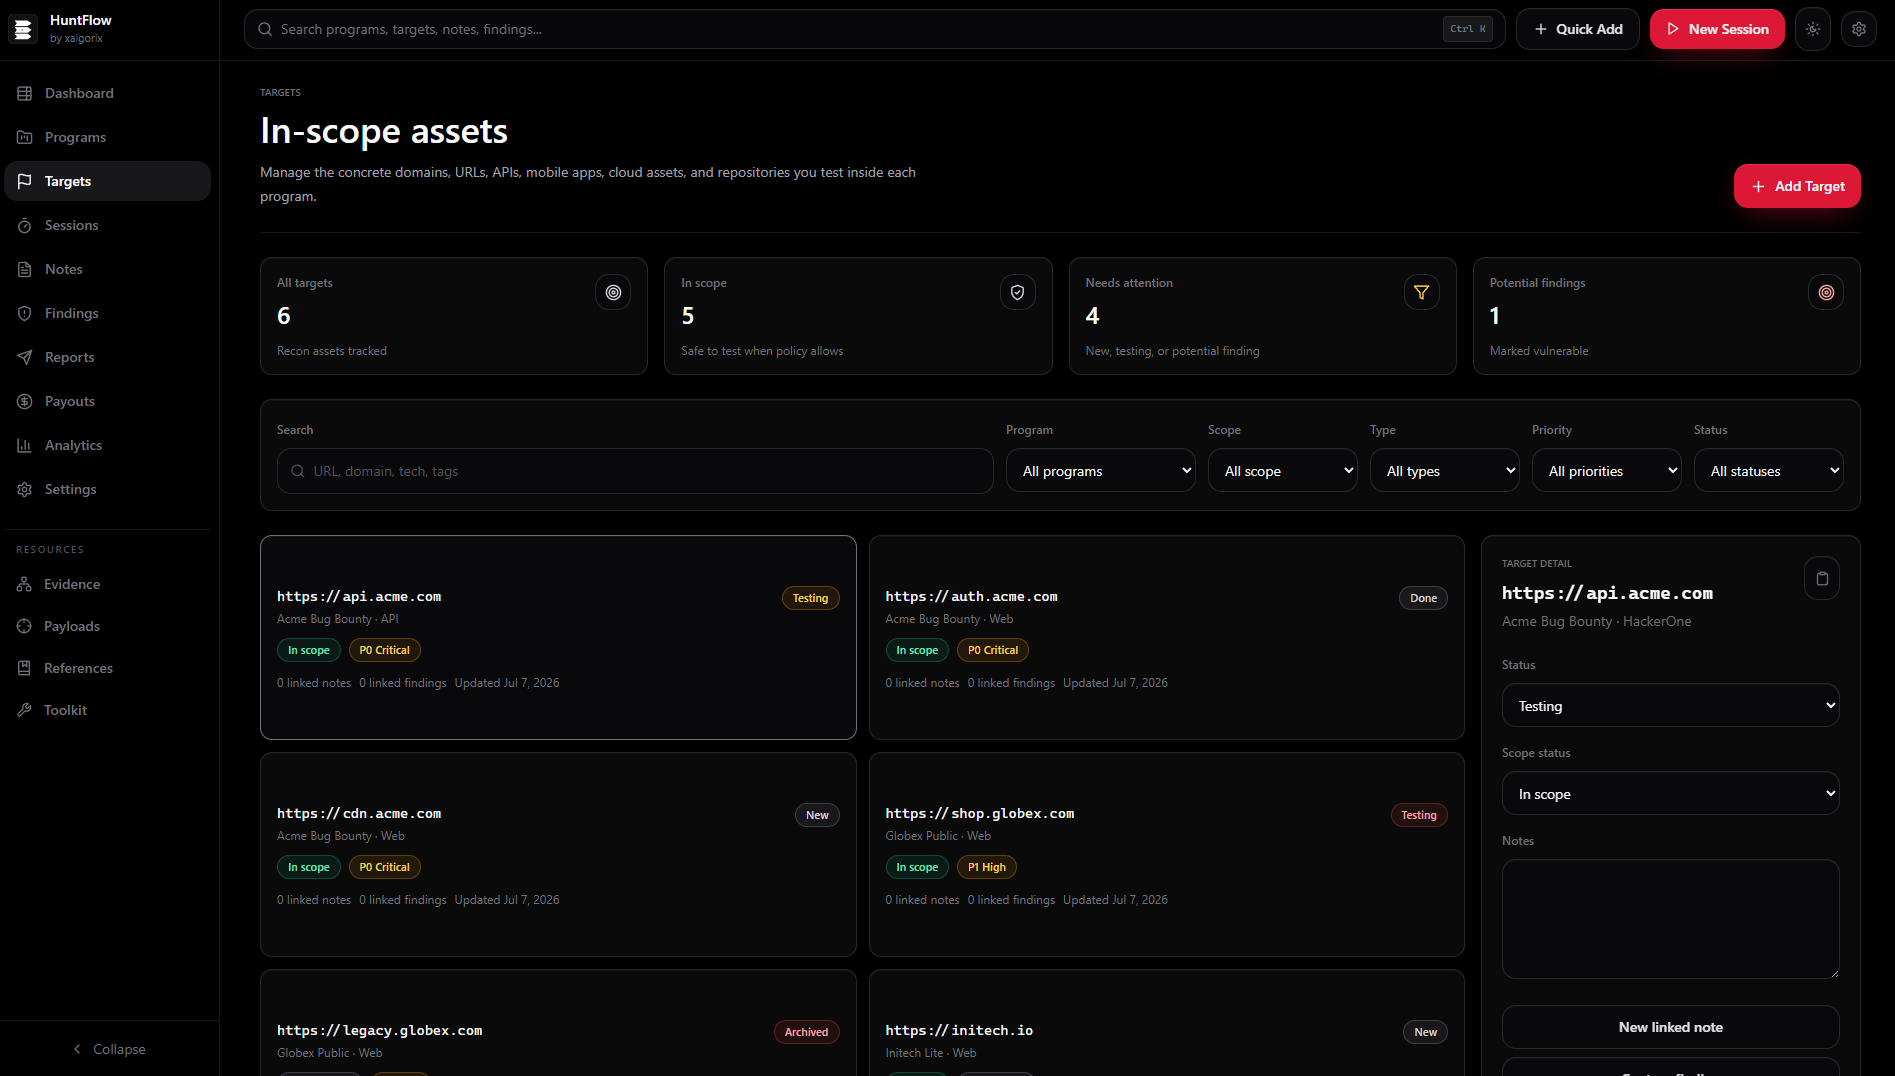Select Targets in the sidebar

pyautogui.click(x=107, y=181)
